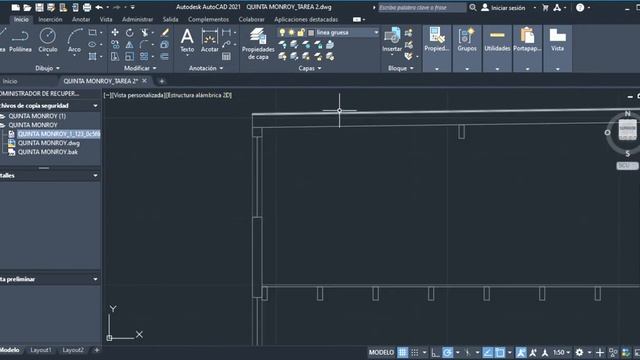Select QUINTA MONROY.bak in backup list
Screen dimensions: 640x360
point(47,152)
